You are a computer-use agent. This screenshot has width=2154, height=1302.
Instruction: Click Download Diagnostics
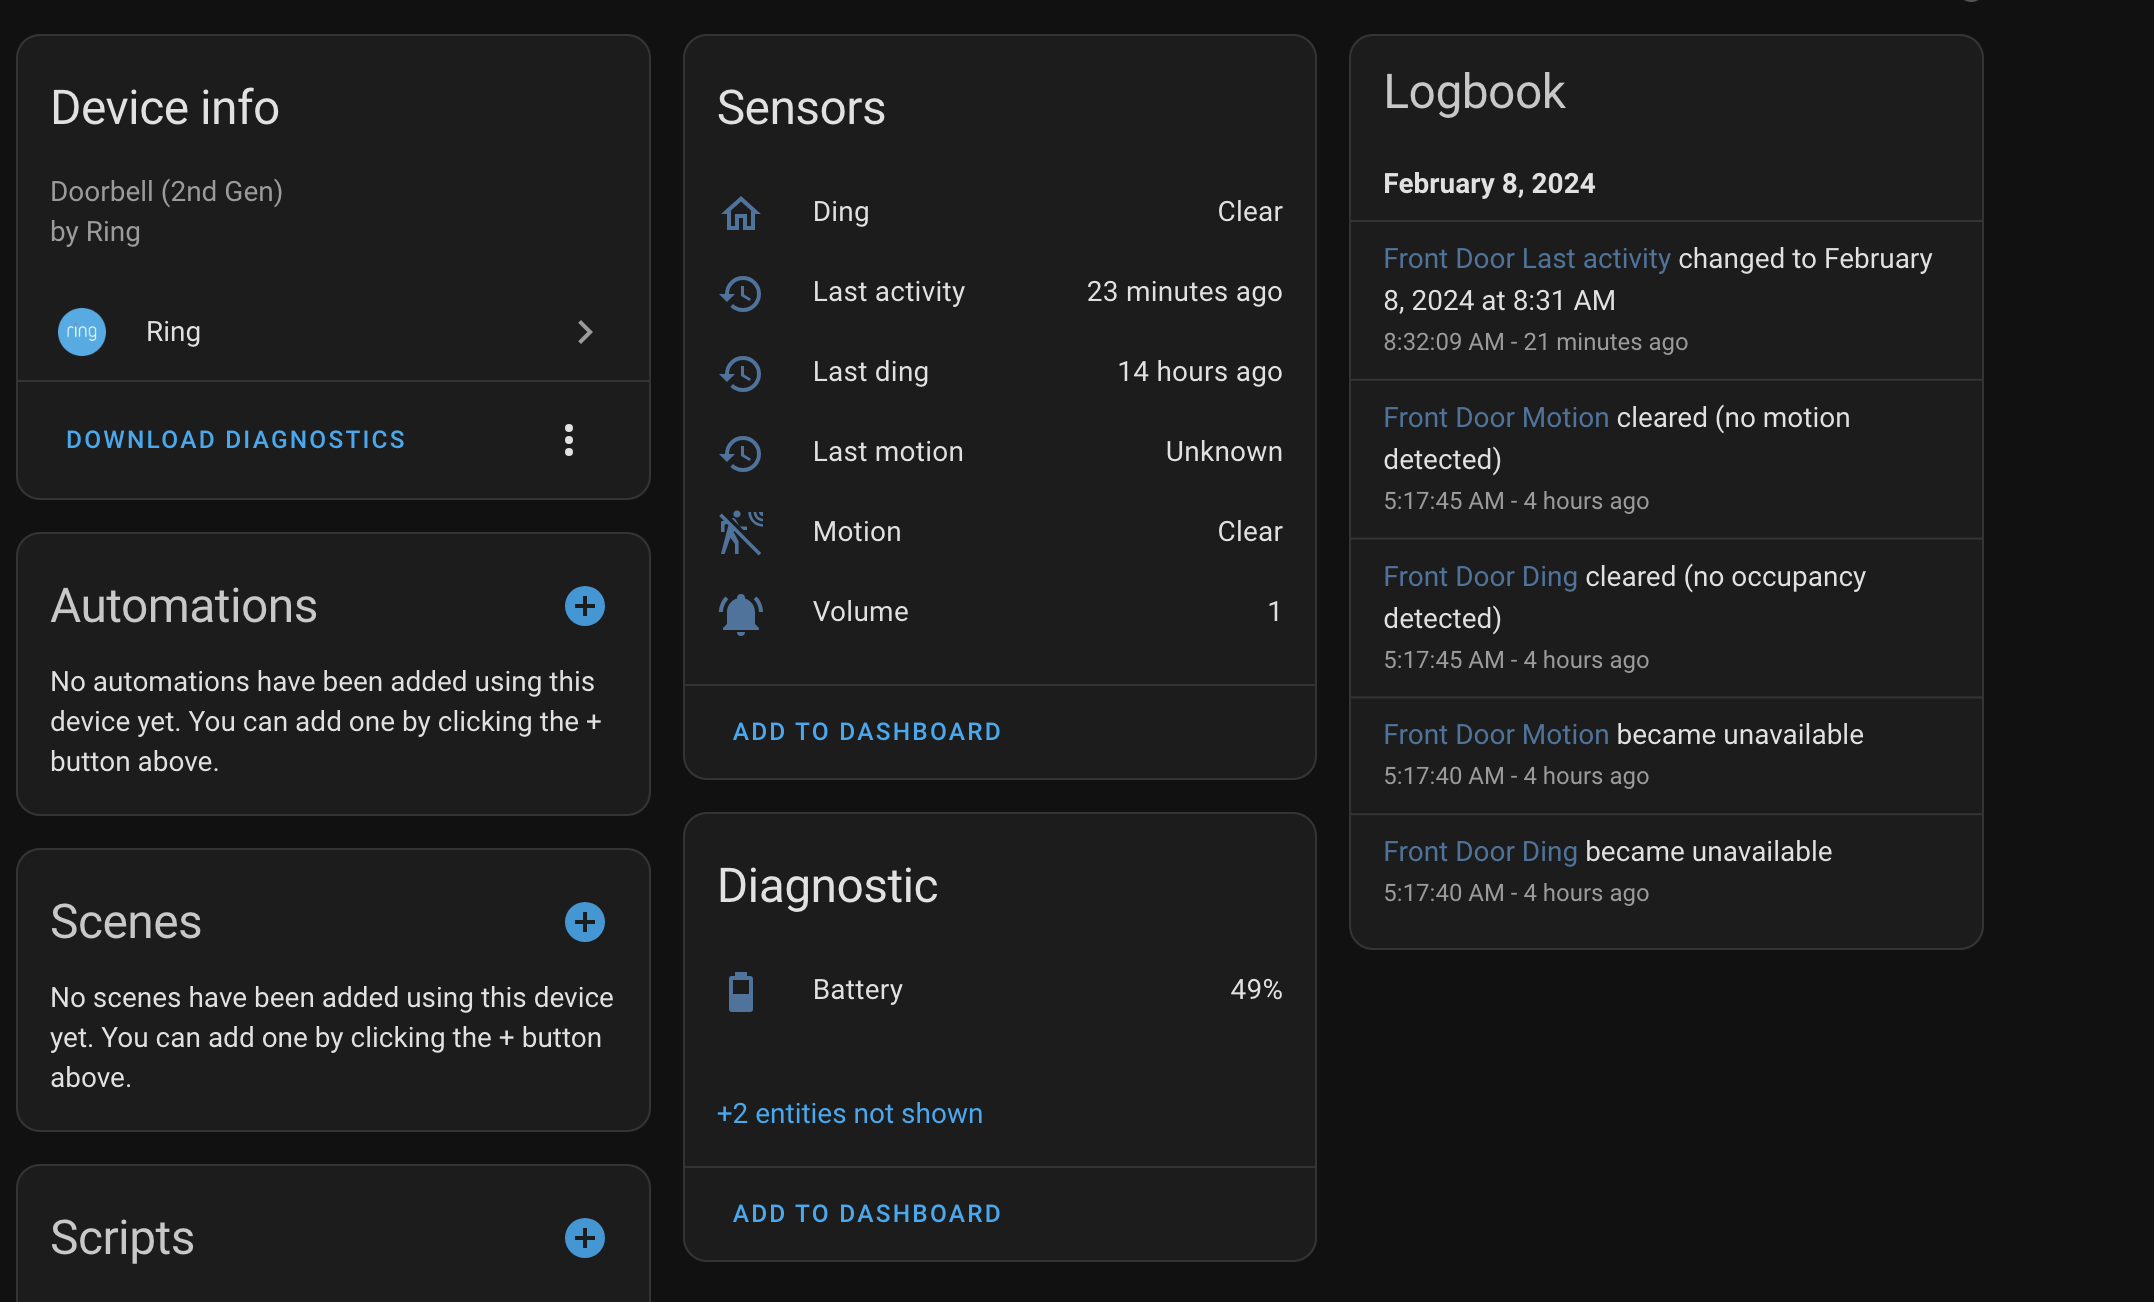click(236, 439)
